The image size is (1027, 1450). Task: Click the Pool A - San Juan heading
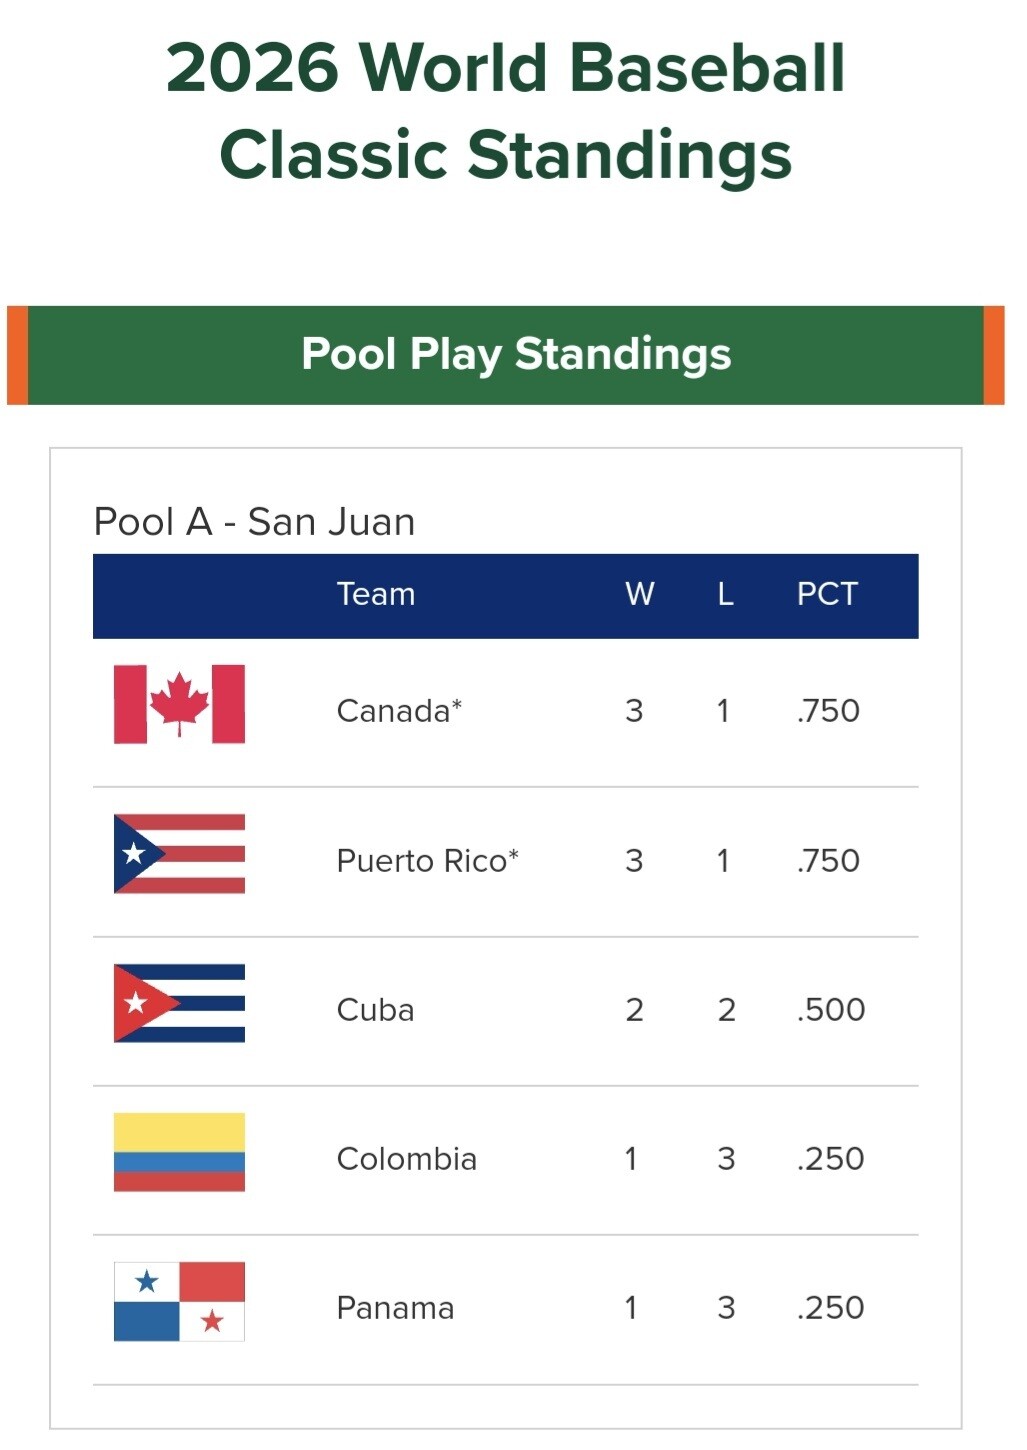pyautogui.click(x=254, y=522)
